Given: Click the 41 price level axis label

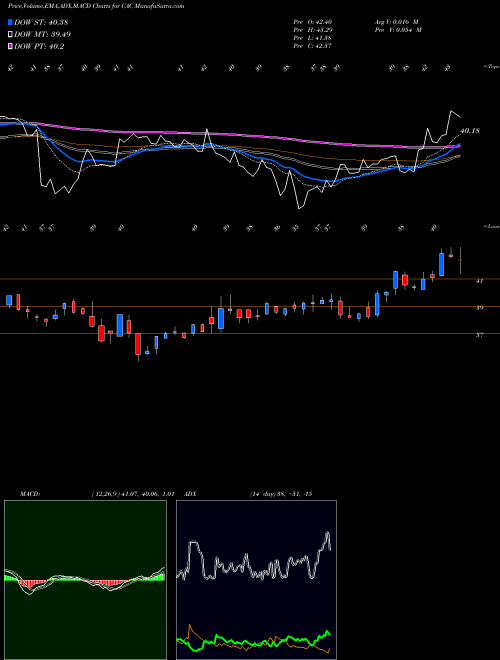Looking at the screenshot, I should point(479,281).
